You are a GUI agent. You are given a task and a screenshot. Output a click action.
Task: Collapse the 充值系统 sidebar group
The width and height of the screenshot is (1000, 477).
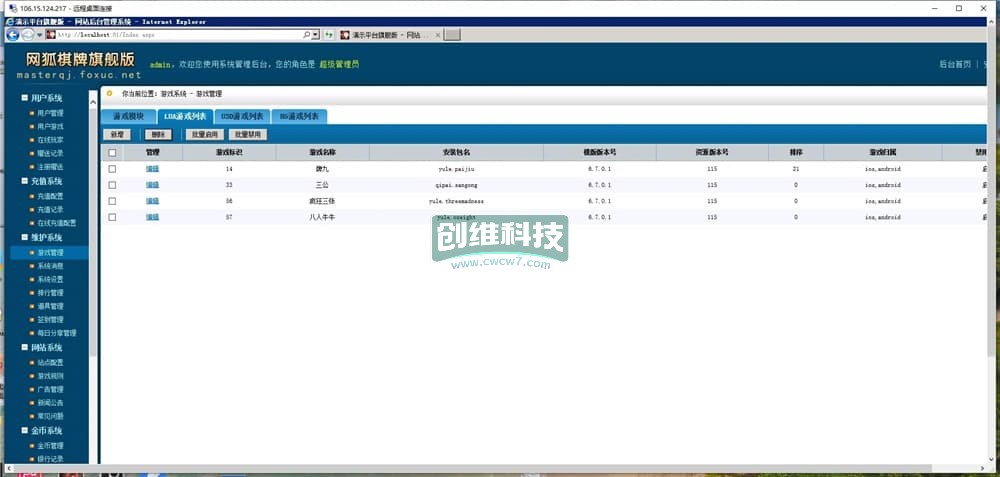coord(25,181)
